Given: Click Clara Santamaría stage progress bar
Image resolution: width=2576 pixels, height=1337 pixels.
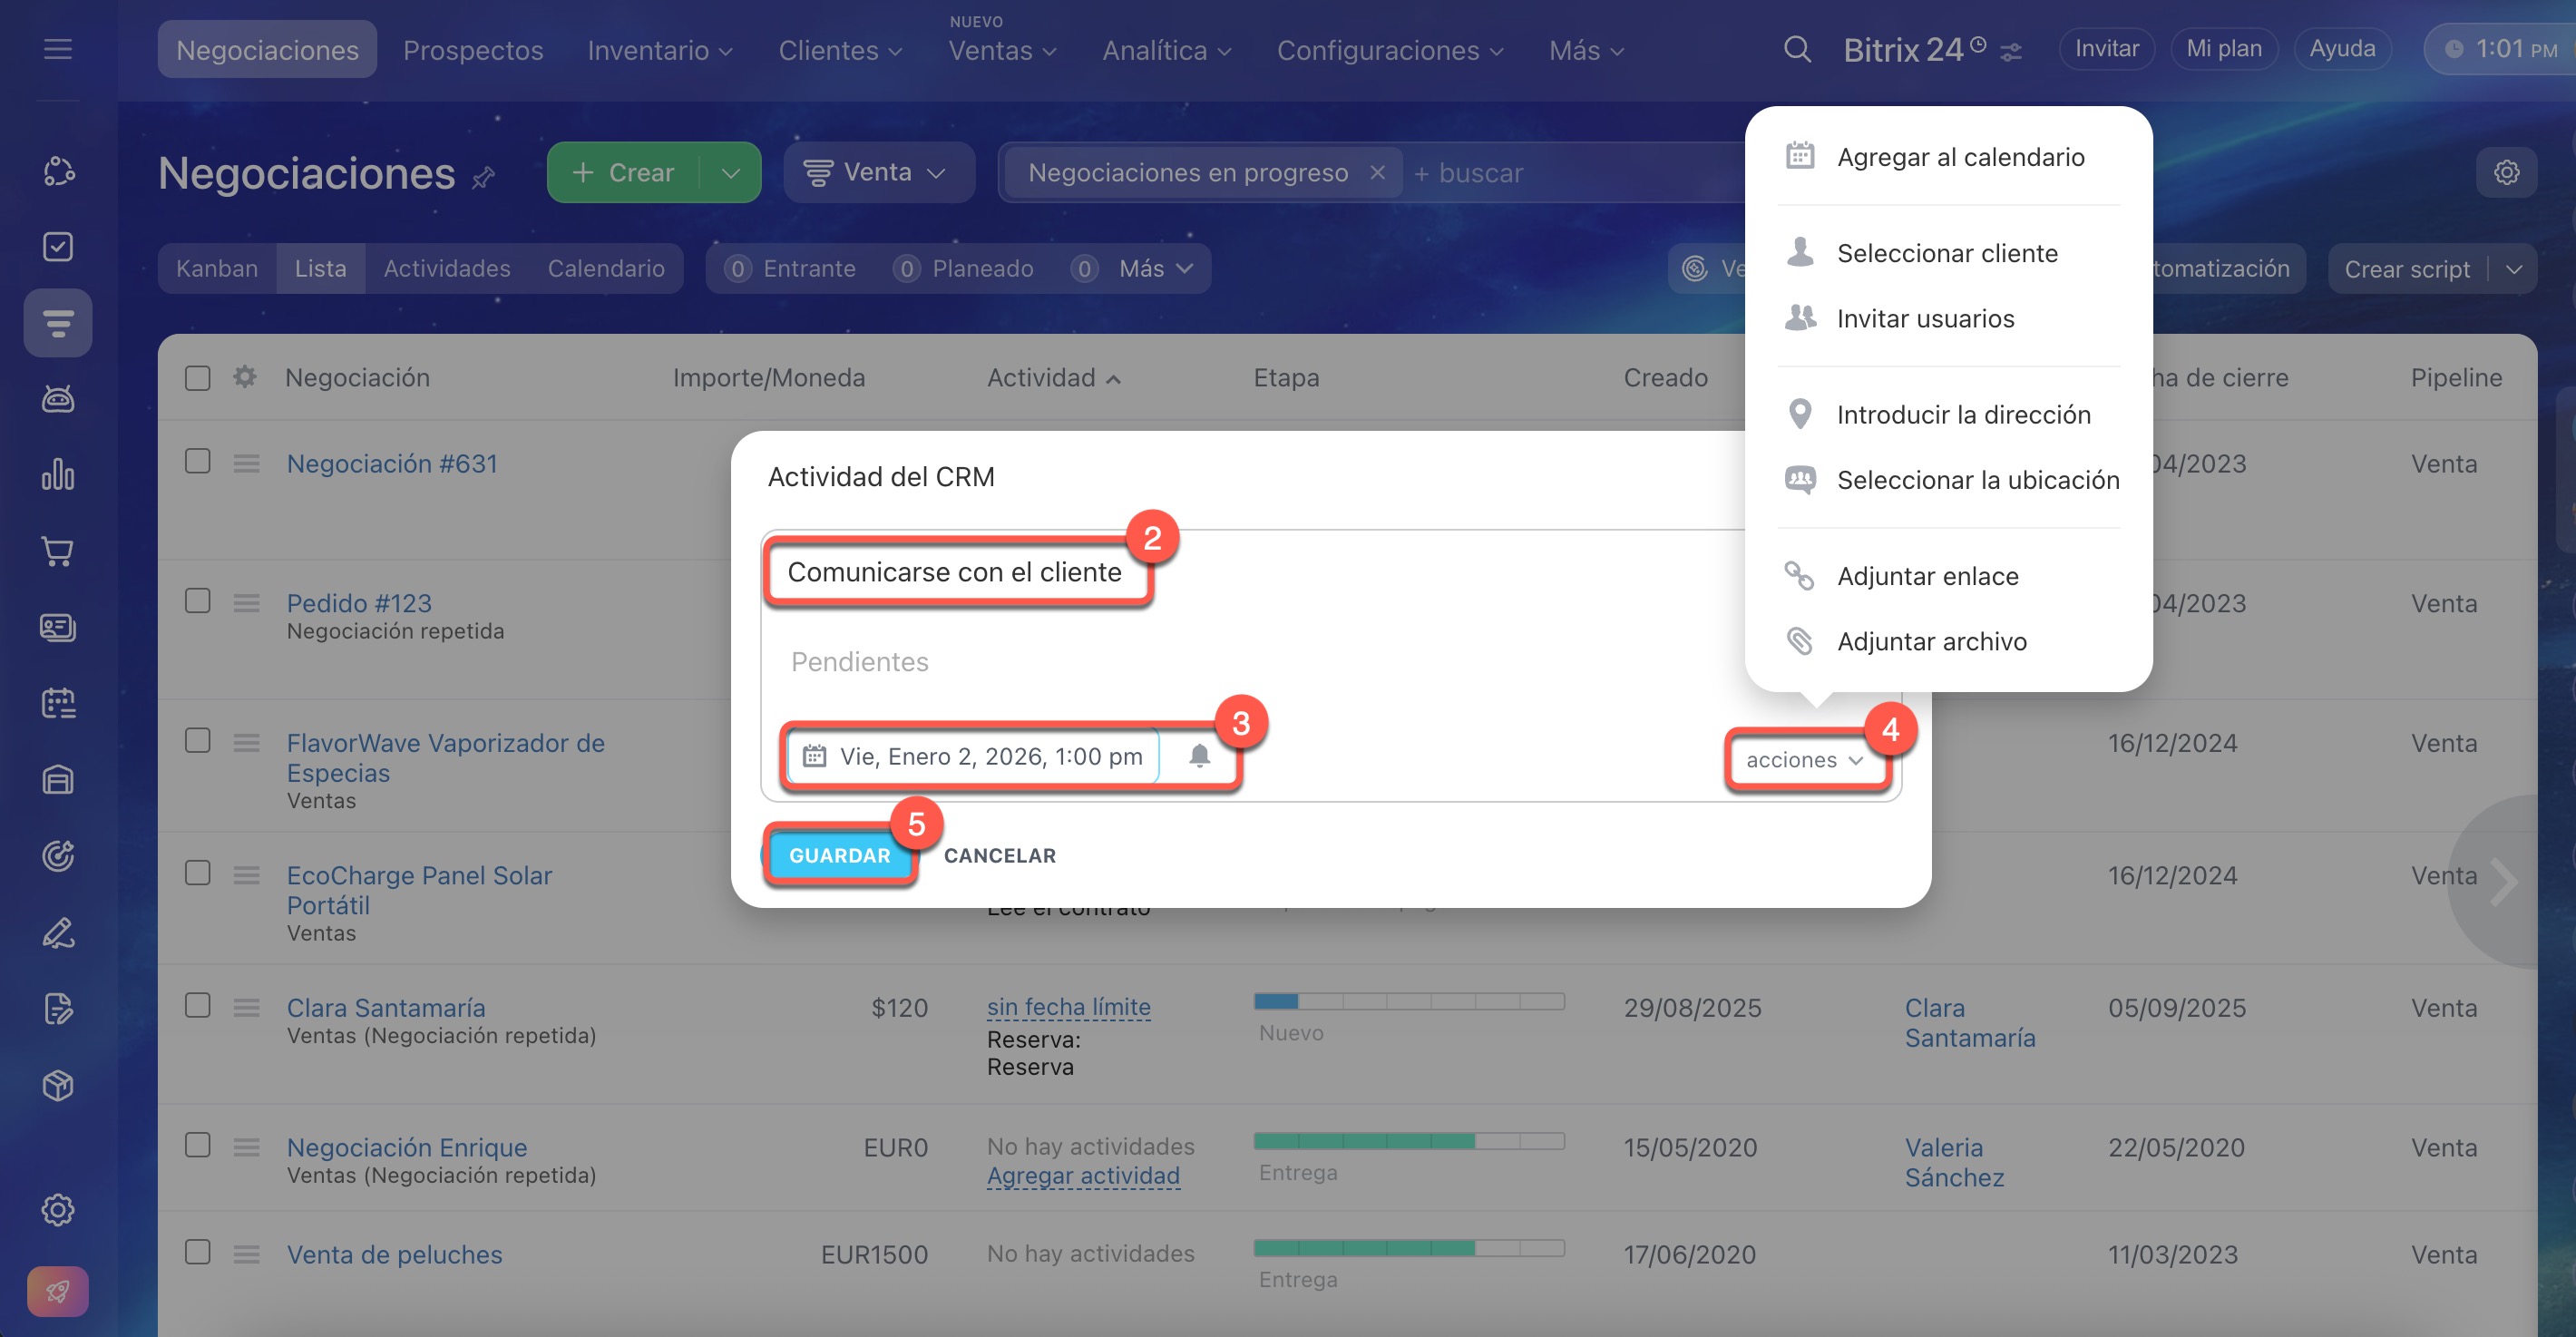Looking at the screenshot, I should click(x=1408, y=1001).
